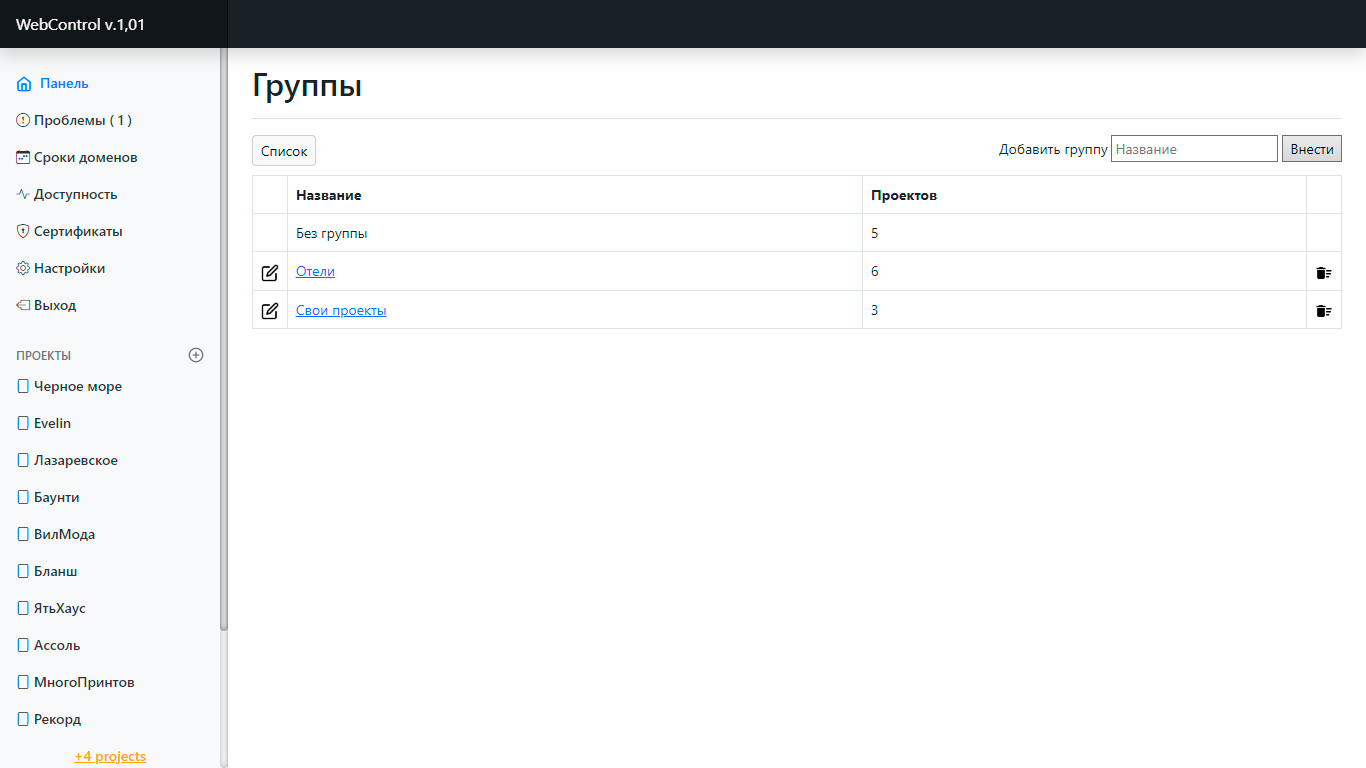
Task: Open the Свои проекты group link
Action: pos(341,311)
